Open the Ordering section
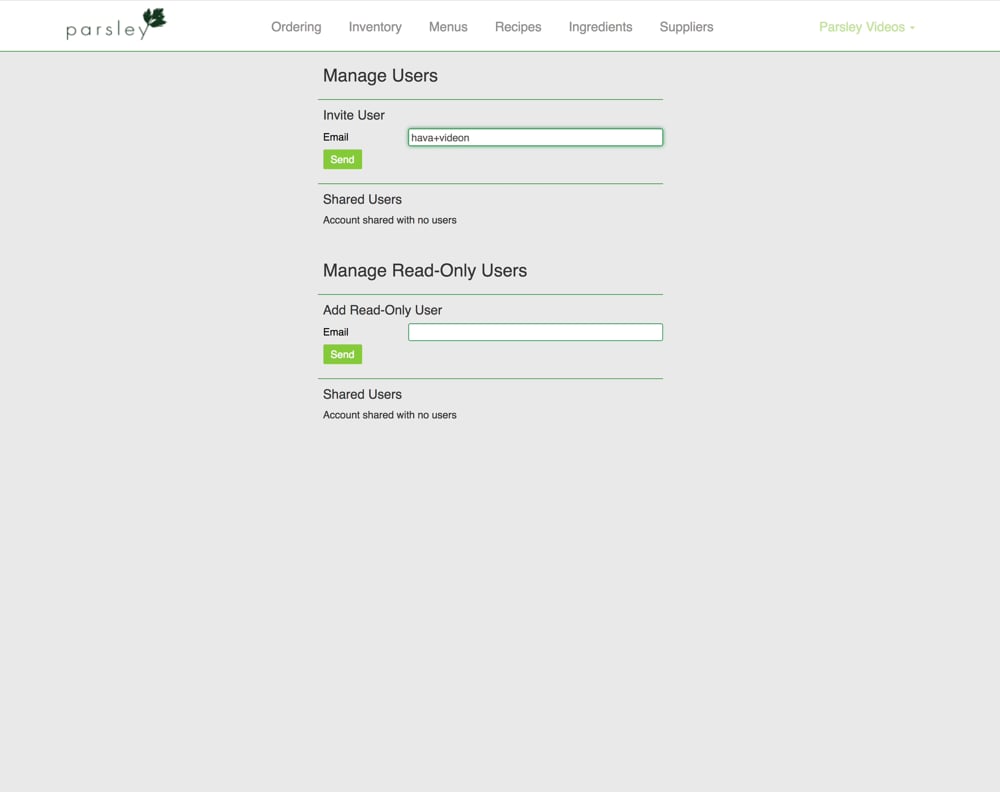 [296, 27]
